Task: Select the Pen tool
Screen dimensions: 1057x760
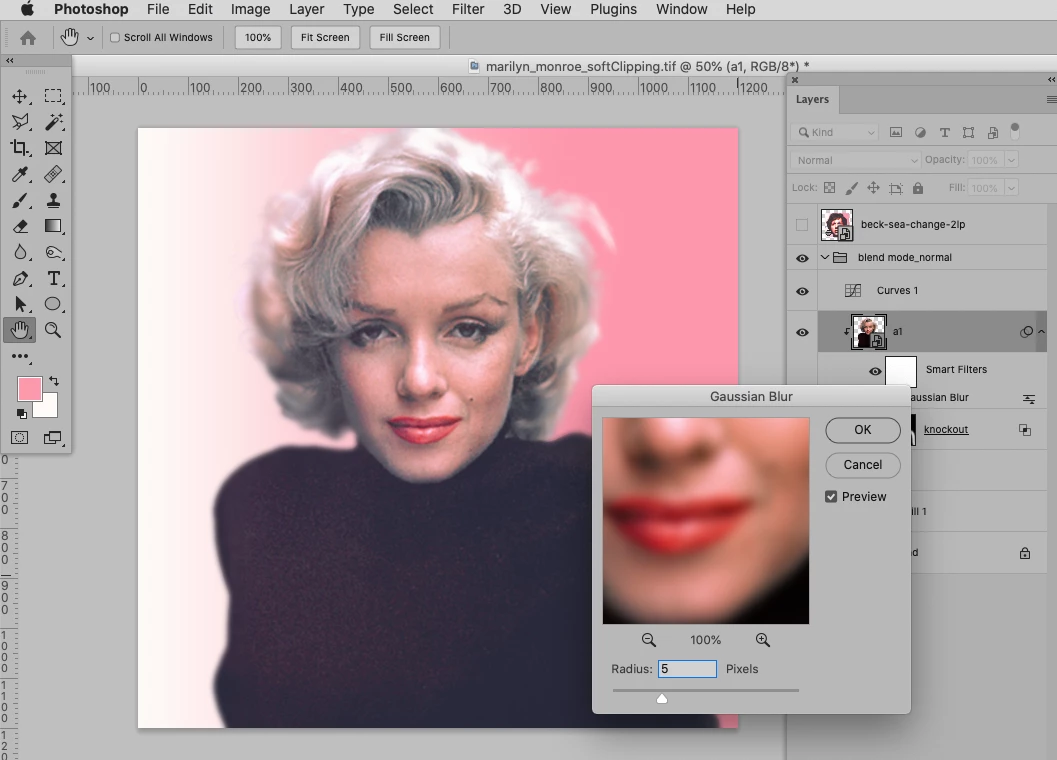Action: 20,279
